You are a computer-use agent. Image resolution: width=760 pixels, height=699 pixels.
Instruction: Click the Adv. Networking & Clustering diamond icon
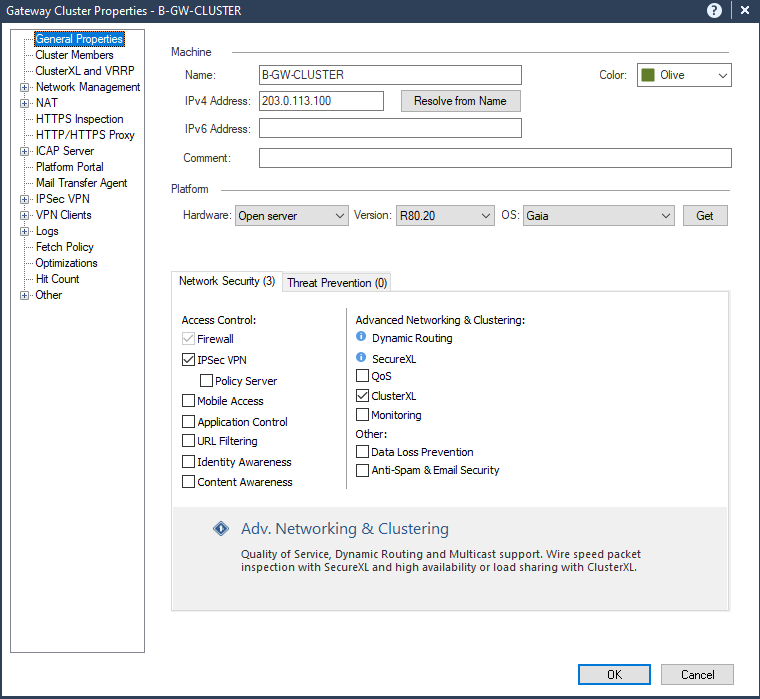coord(221,529)
